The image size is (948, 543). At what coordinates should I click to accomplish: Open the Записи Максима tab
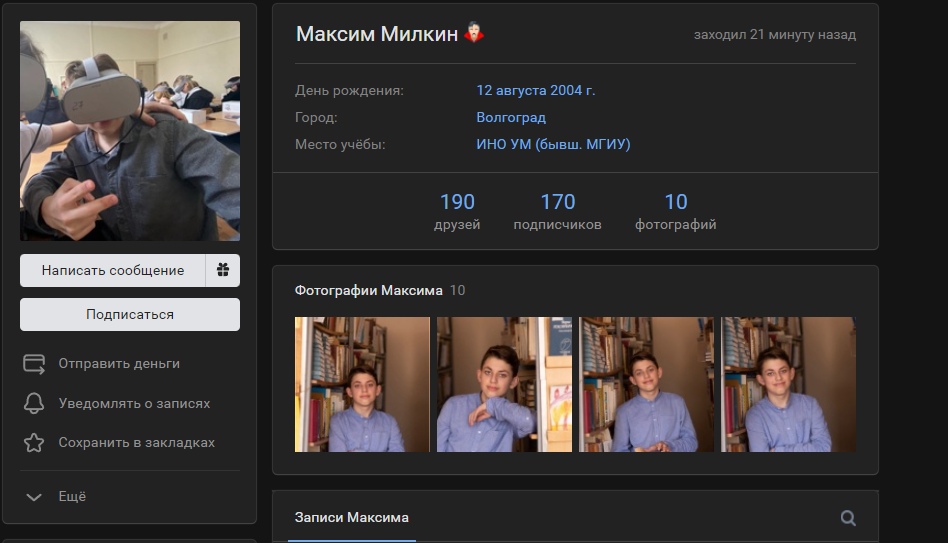click(x=351, y=518)
